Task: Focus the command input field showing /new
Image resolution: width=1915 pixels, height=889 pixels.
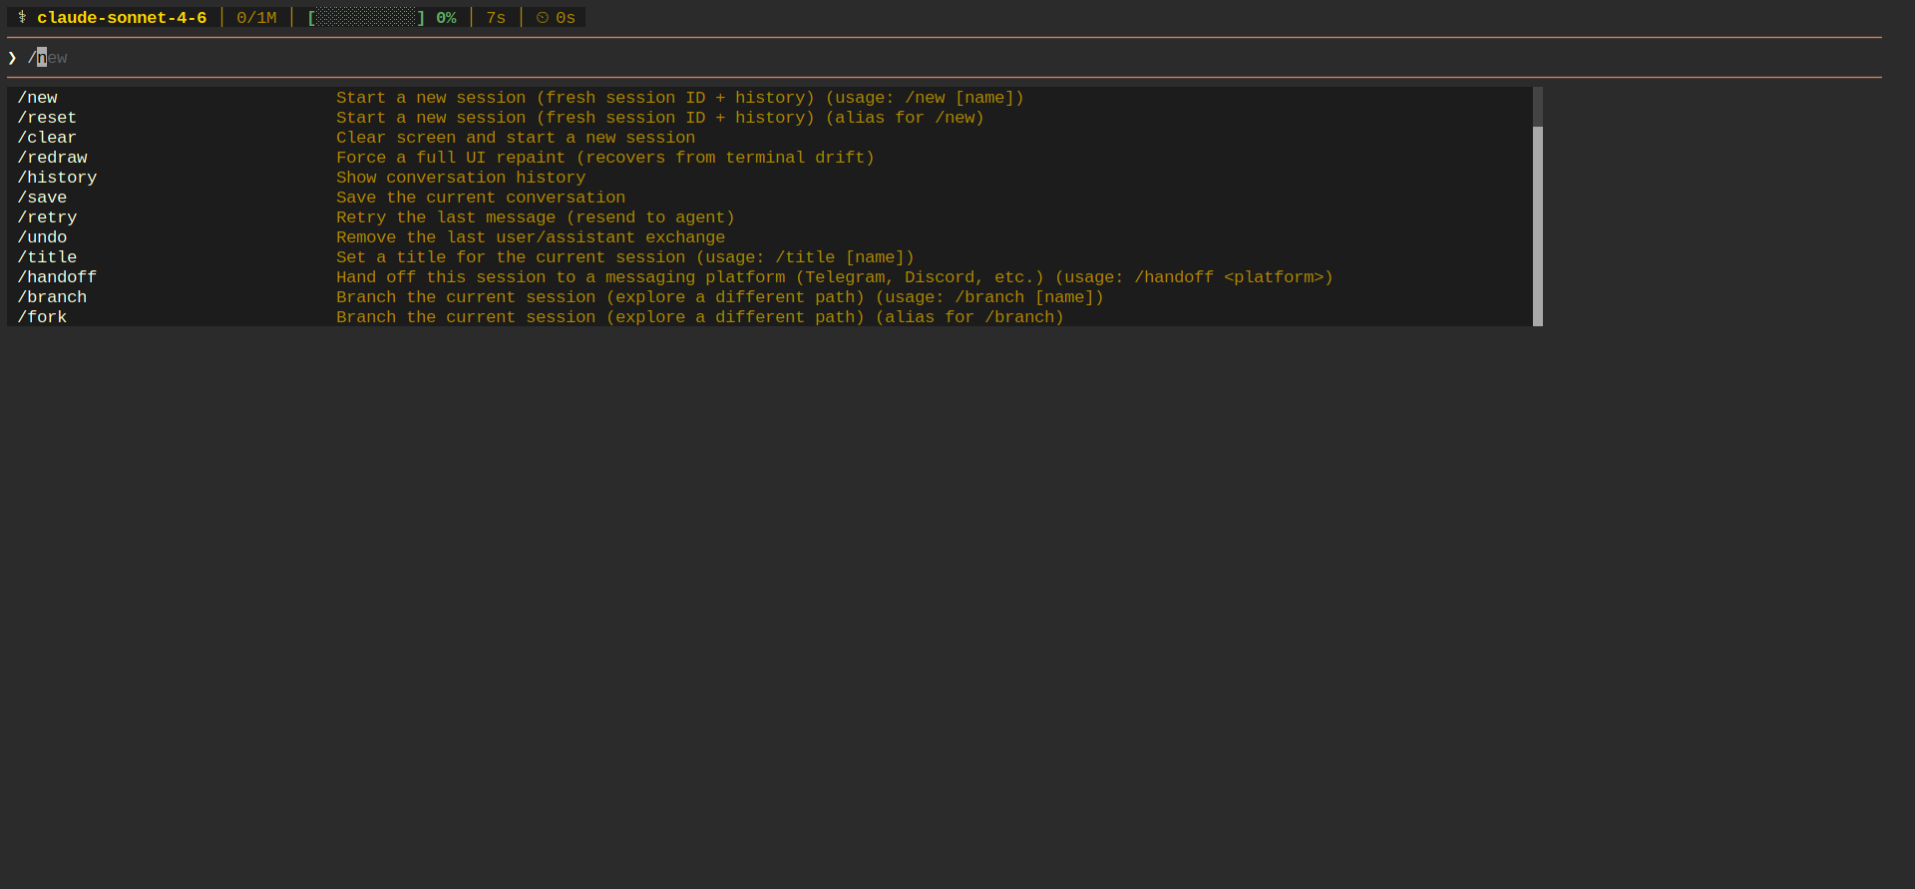Action: point(944,57)
